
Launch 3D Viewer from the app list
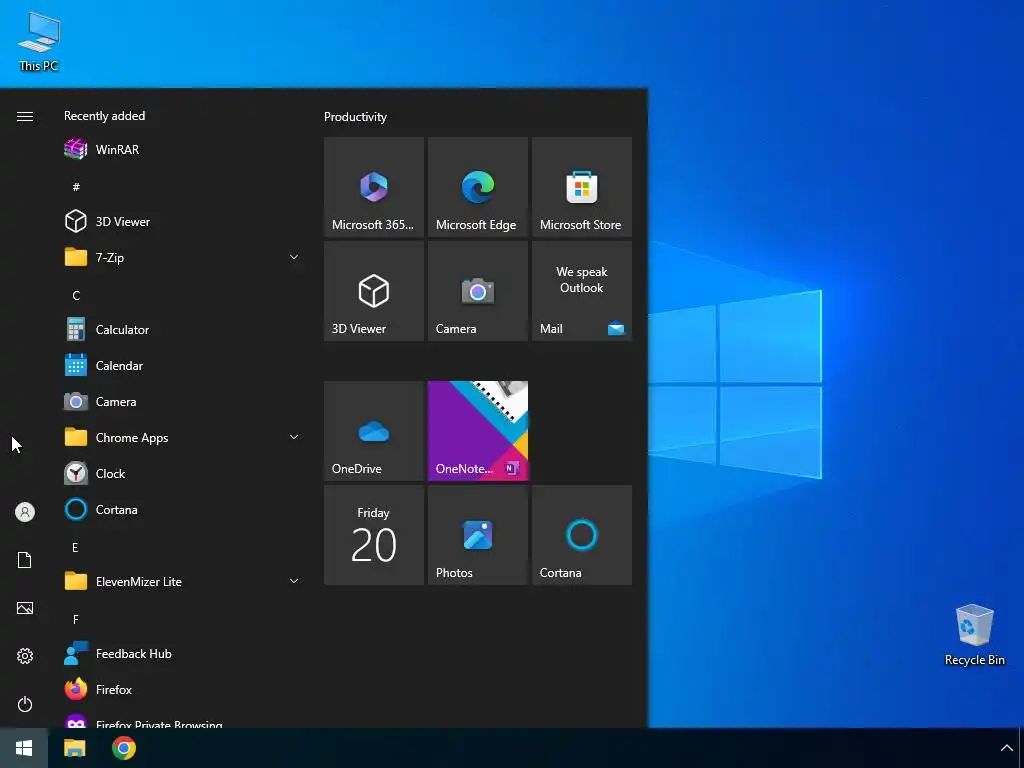tap(183, 221)
